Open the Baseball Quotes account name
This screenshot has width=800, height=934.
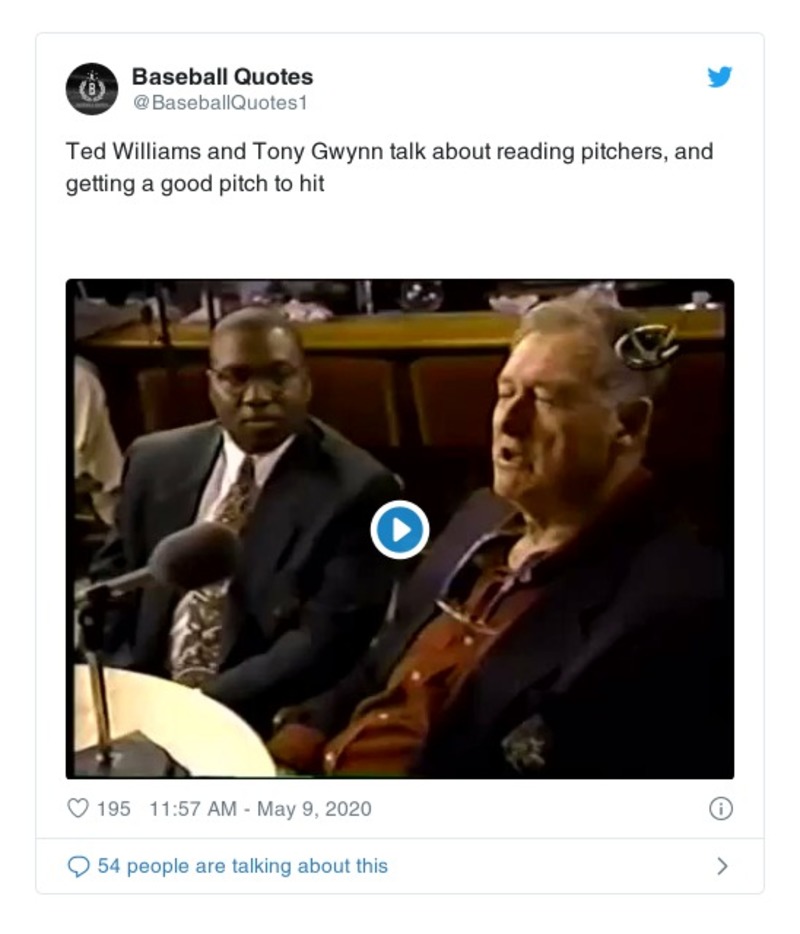(222, 77)
